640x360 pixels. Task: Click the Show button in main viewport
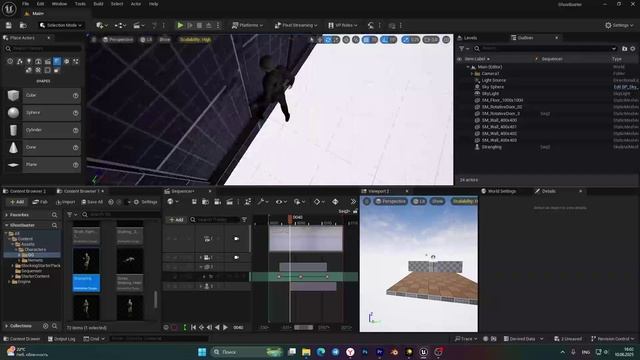pyautogui.click(x=165, y=40)
